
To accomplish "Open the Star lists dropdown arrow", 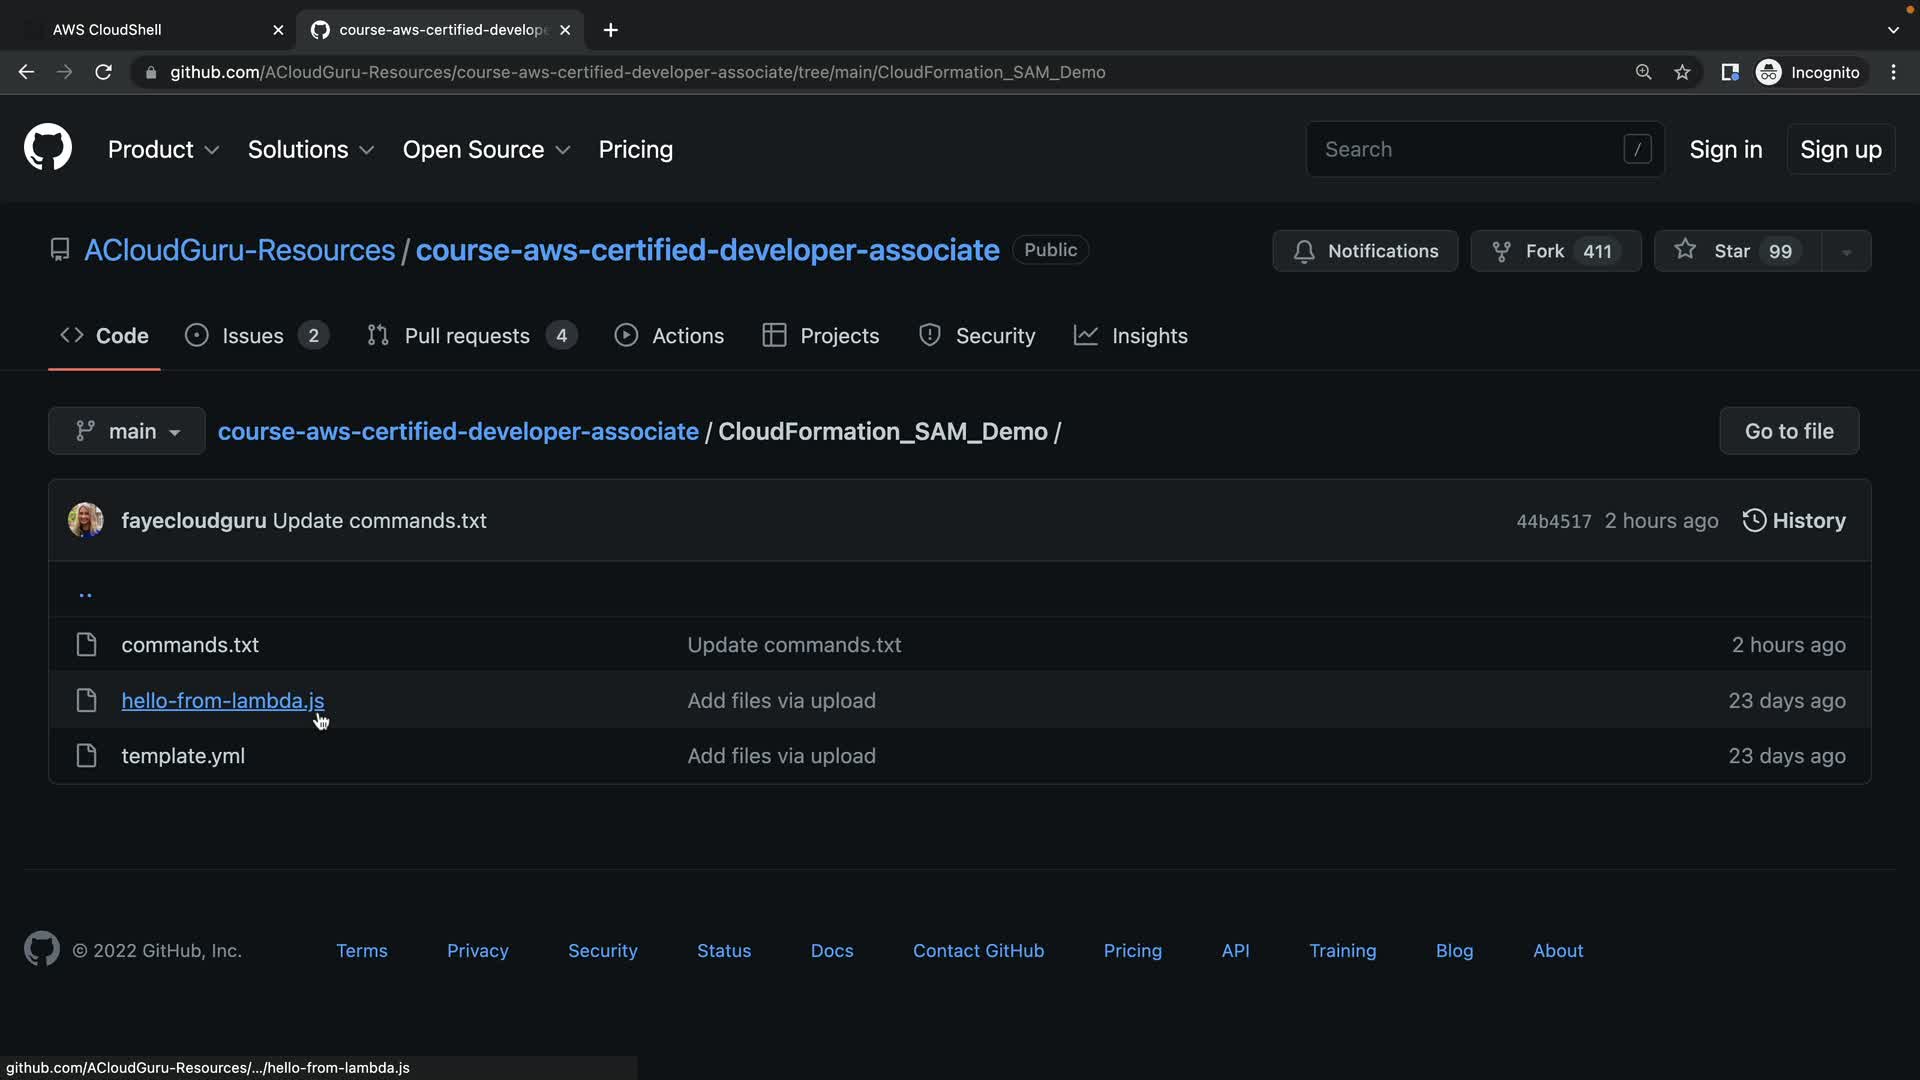I will (1846, 251).
